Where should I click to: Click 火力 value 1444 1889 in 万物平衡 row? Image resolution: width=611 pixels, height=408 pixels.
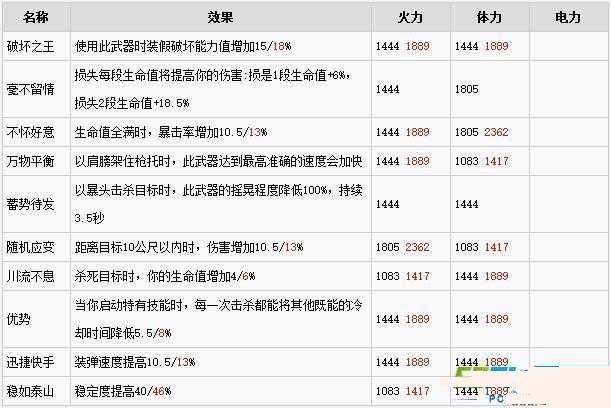pyautogui.click(x=403, y=161)
